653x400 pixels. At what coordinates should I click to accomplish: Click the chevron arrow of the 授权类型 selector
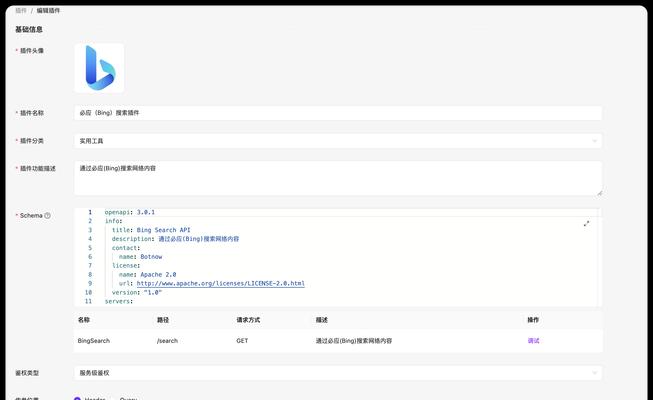(594, 373)
